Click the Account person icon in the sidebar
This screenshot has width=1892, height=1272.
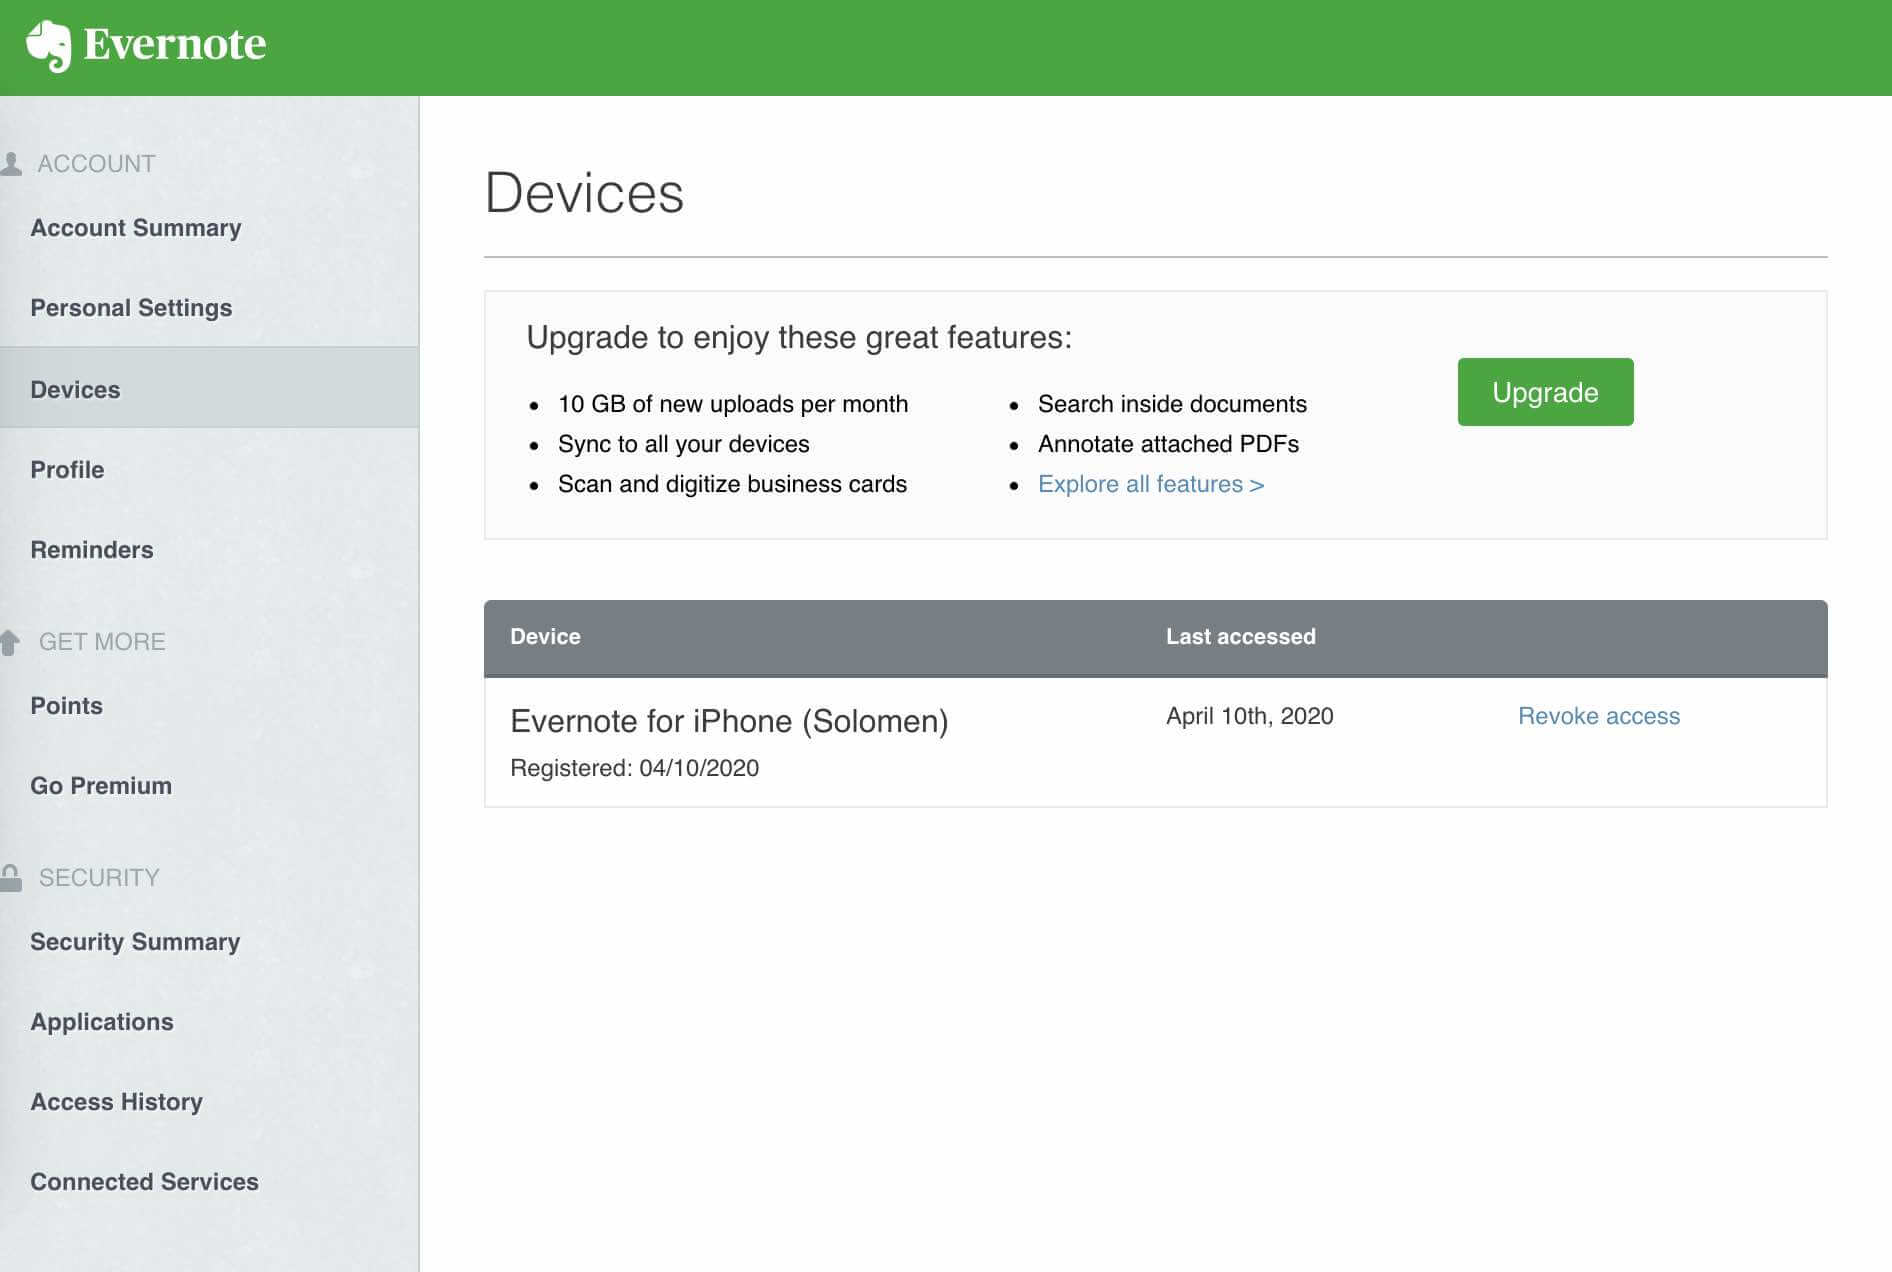click(11, 163)
